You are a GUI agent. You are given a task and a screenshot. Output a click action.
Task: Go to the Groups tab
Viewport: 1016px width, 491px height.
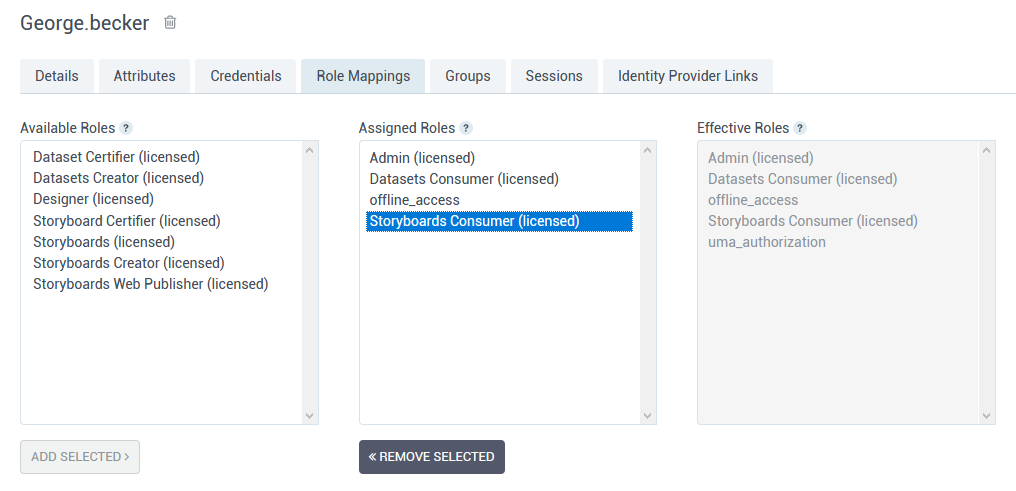click(468, 76)
